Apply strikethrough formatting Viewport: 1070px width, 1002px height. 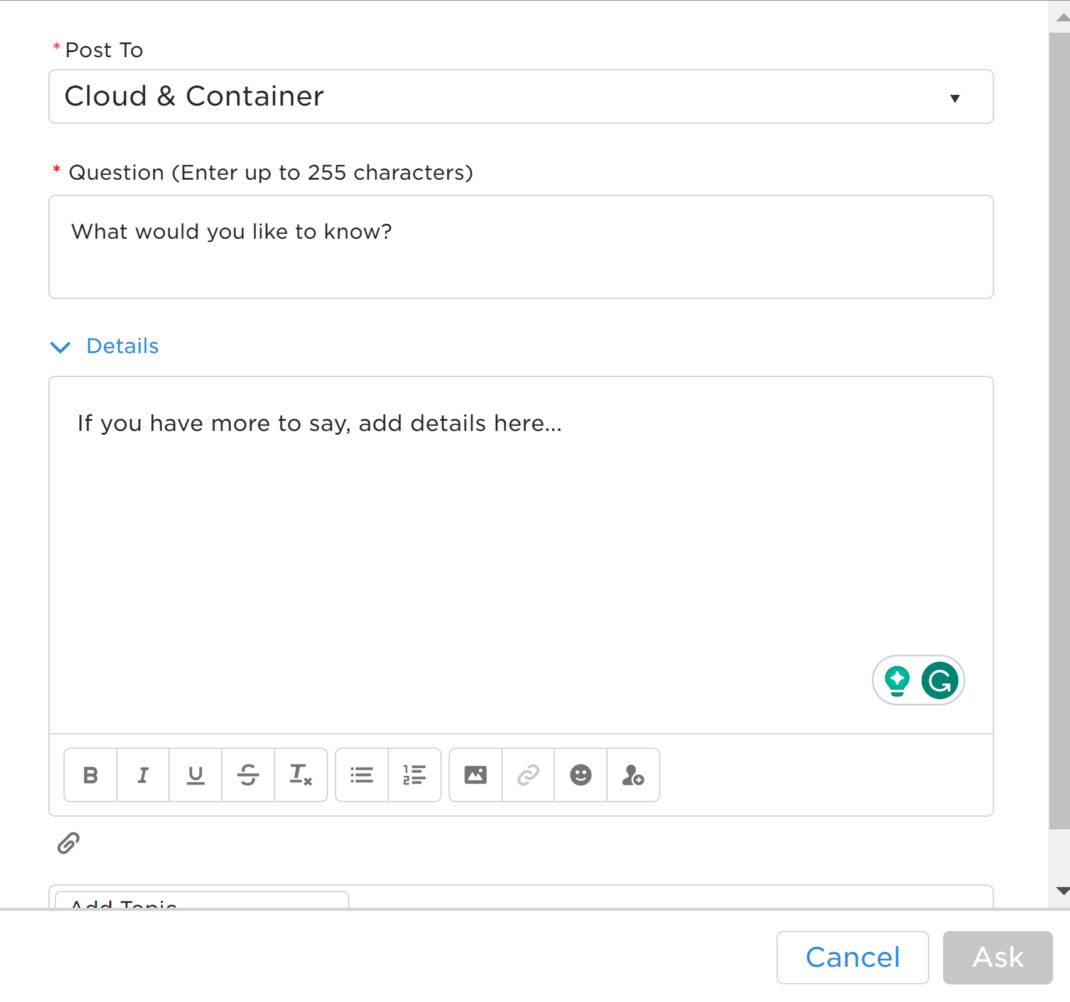(x=248, y=774)
